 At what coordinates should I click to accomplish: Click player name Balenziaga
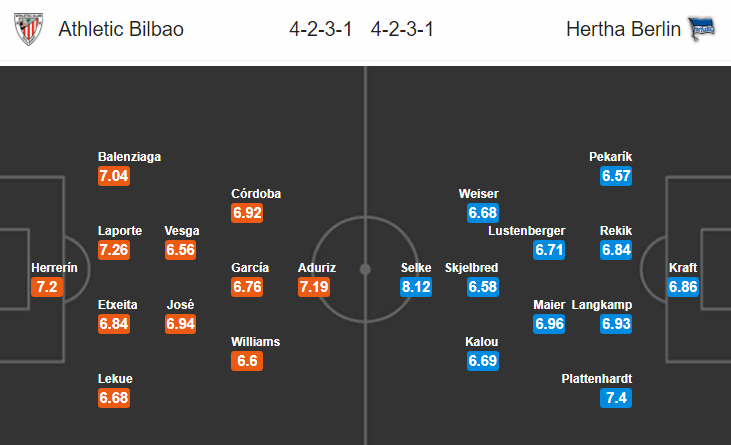(x=129, y=157)
